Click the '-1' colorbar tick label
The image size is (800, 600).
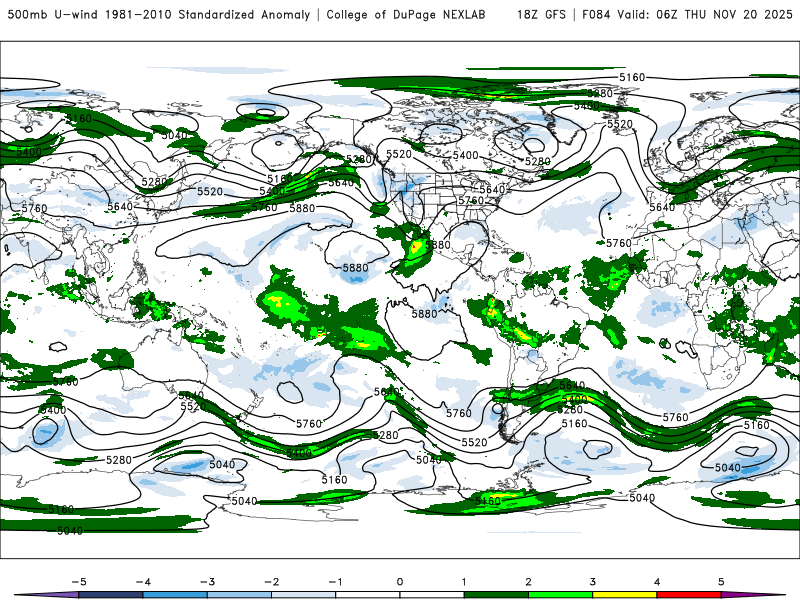point(335,582)
